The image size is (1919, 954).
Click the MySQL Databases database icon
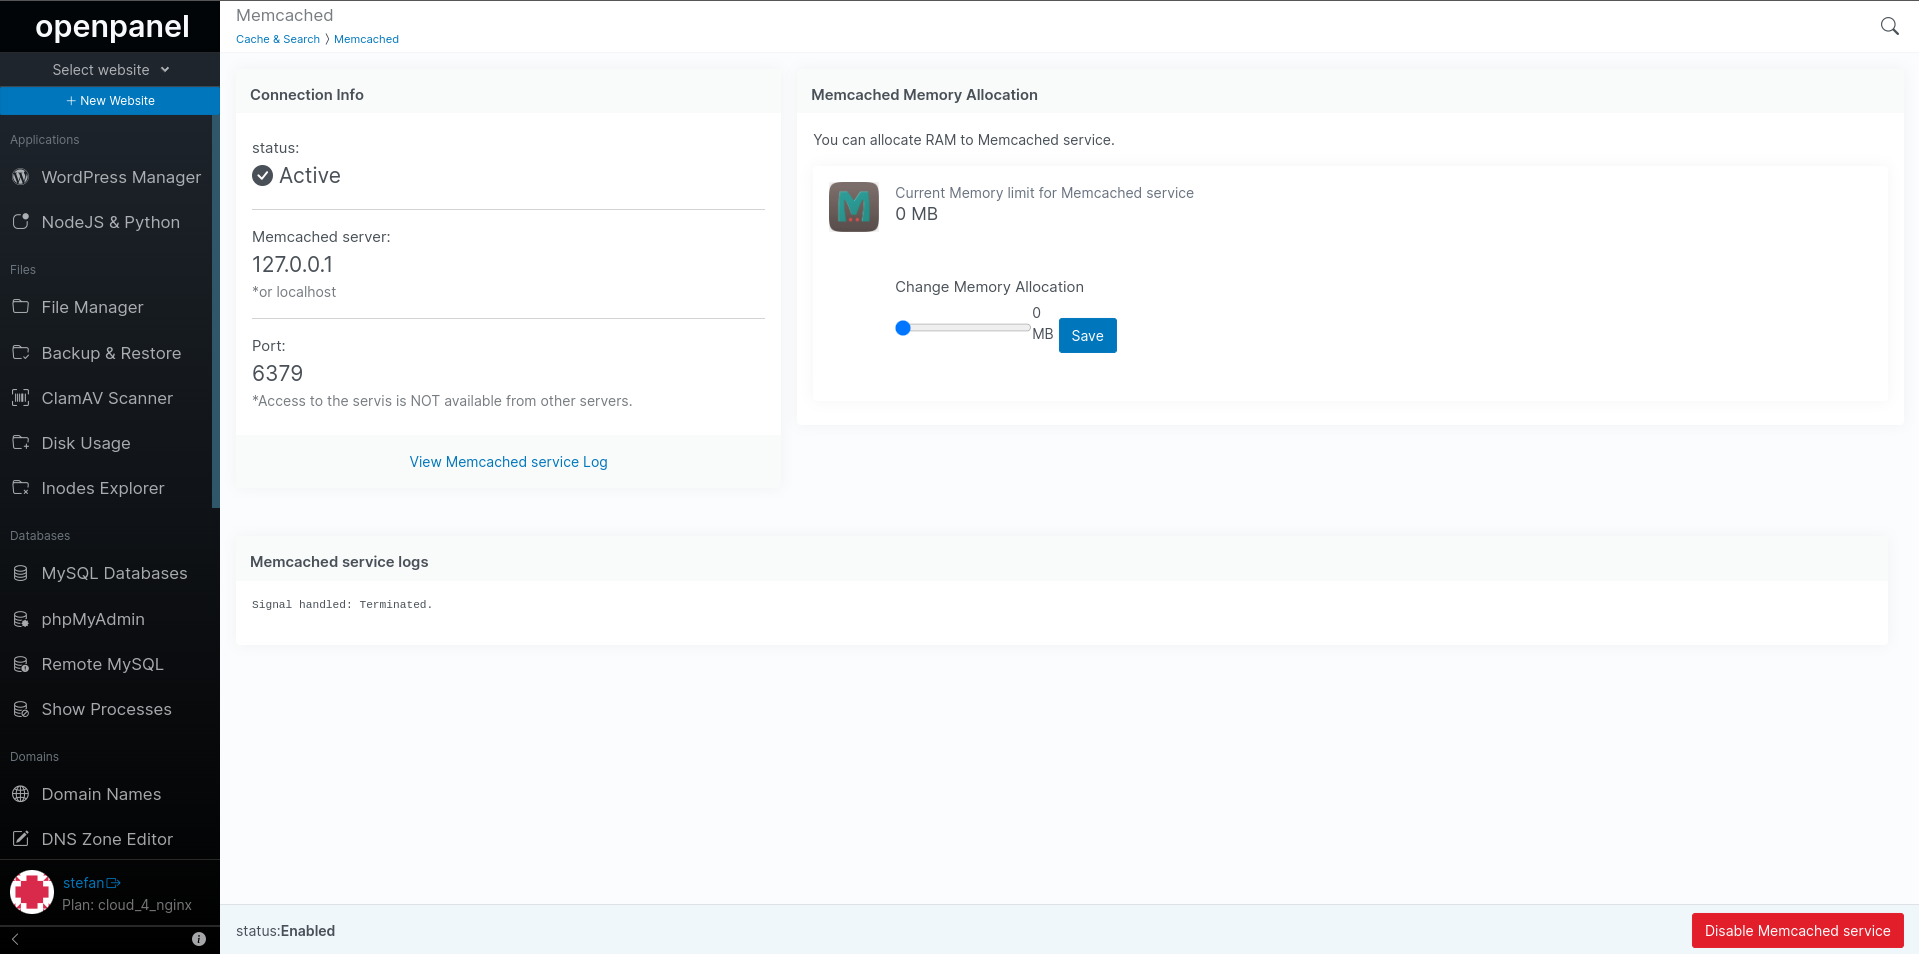[20, 573]
